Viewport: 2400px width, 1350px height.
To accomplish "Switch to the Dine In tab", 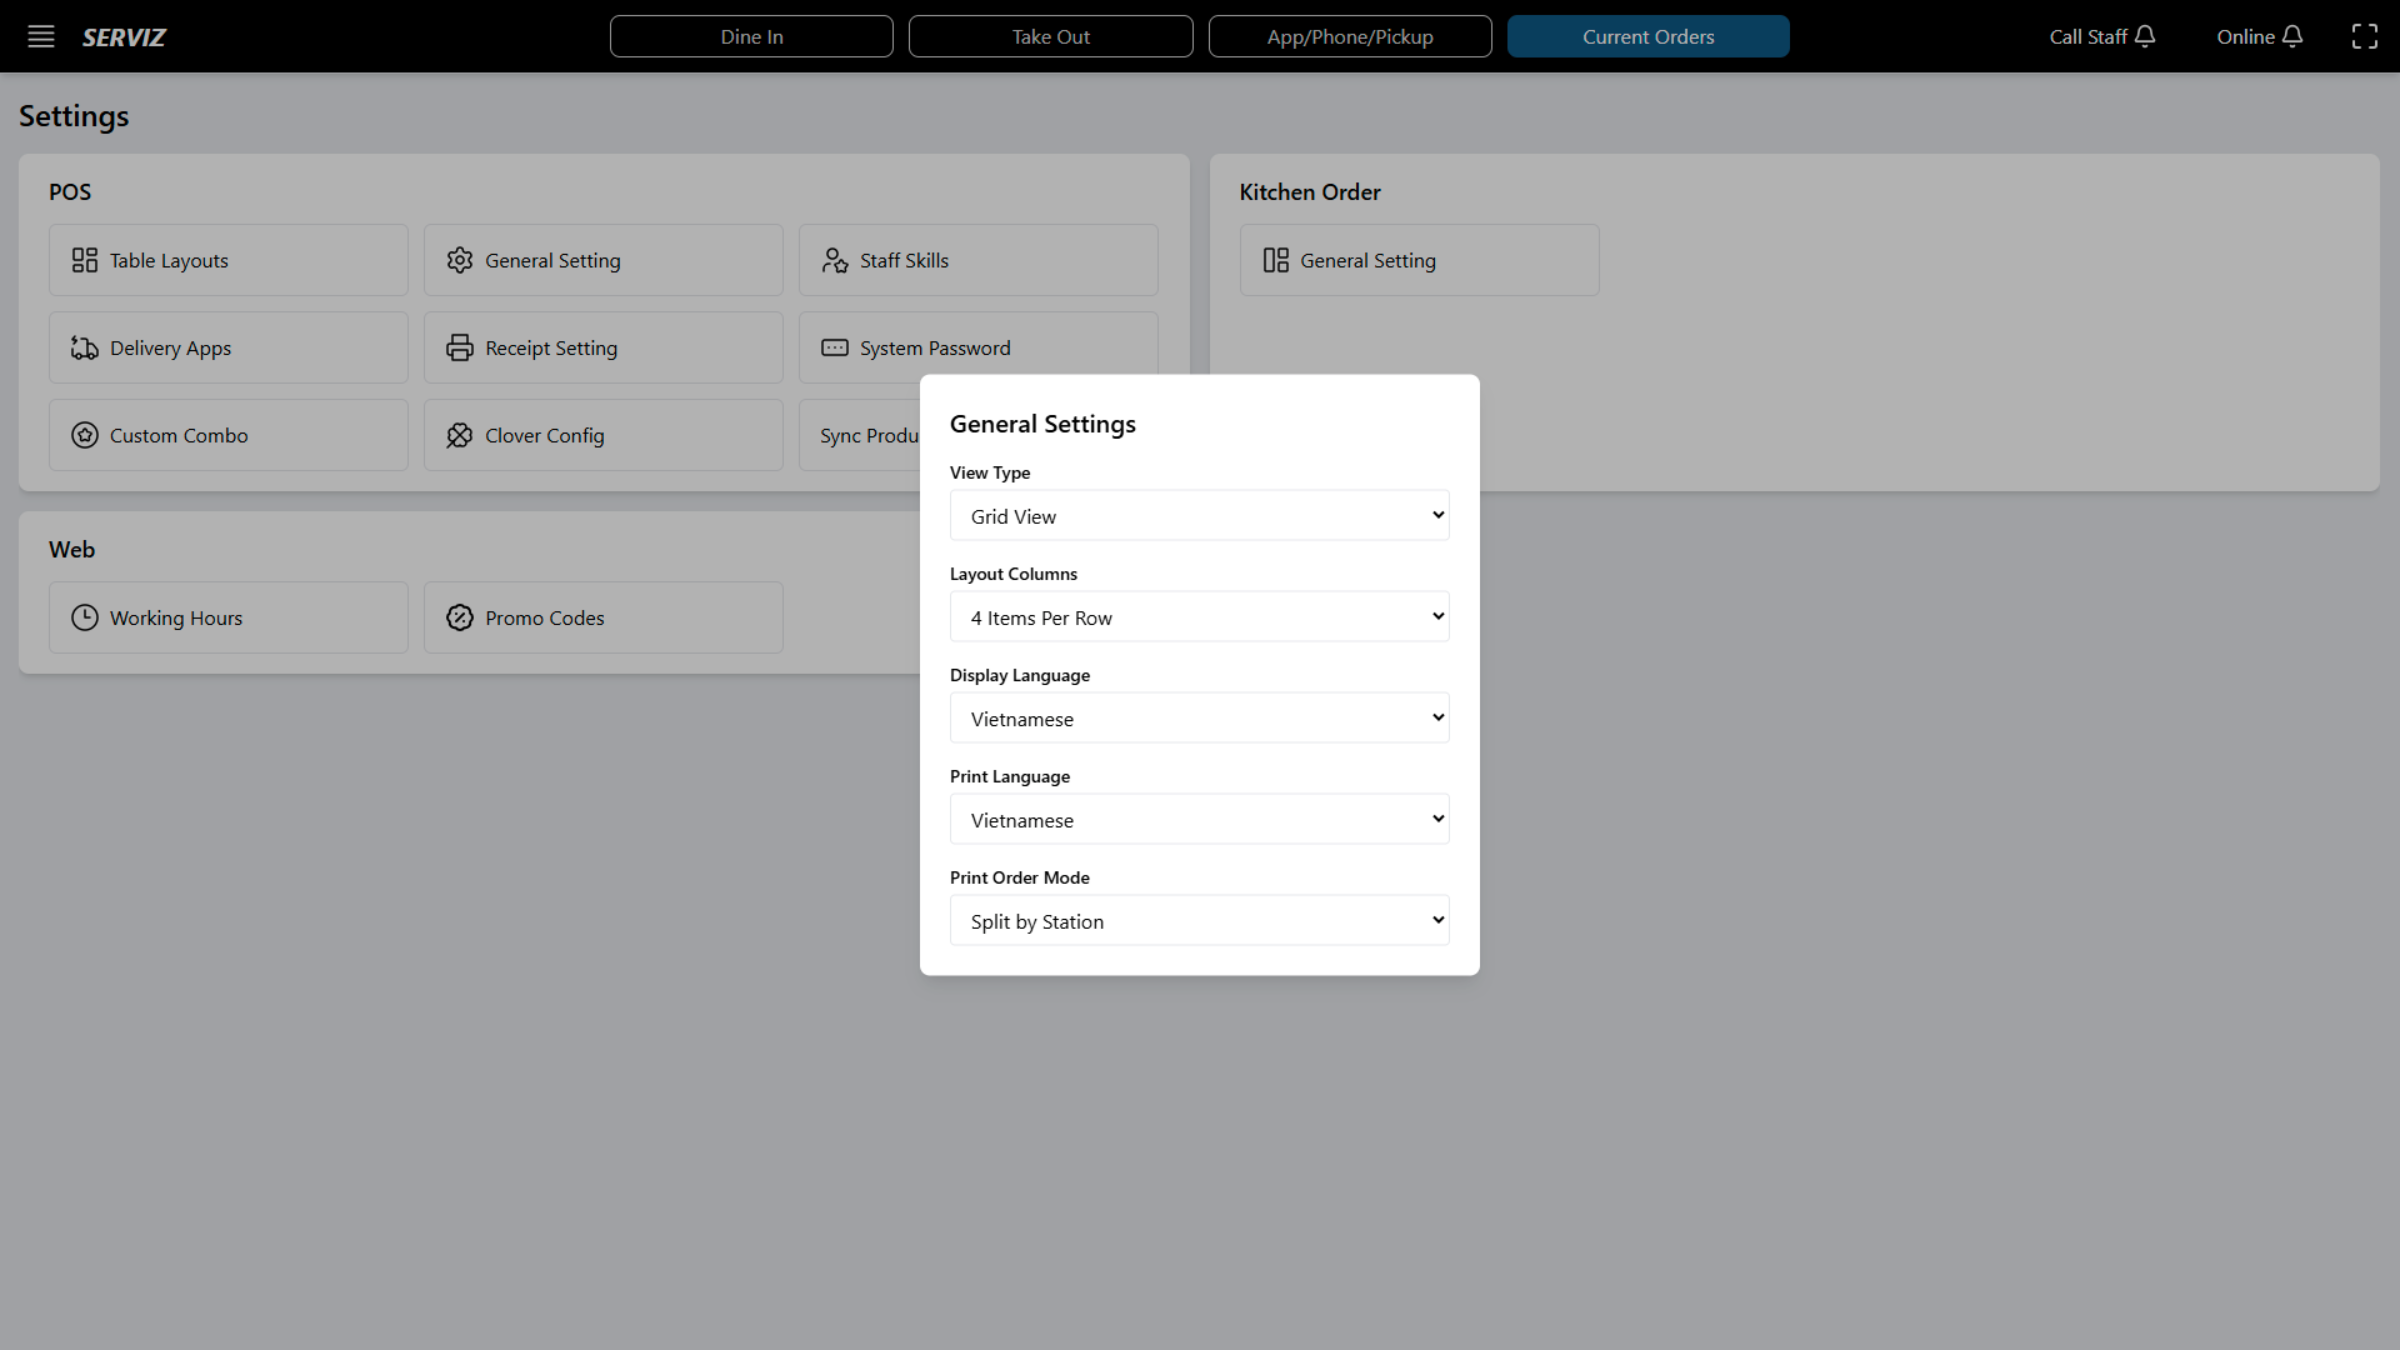I will (x=751, y=36).
